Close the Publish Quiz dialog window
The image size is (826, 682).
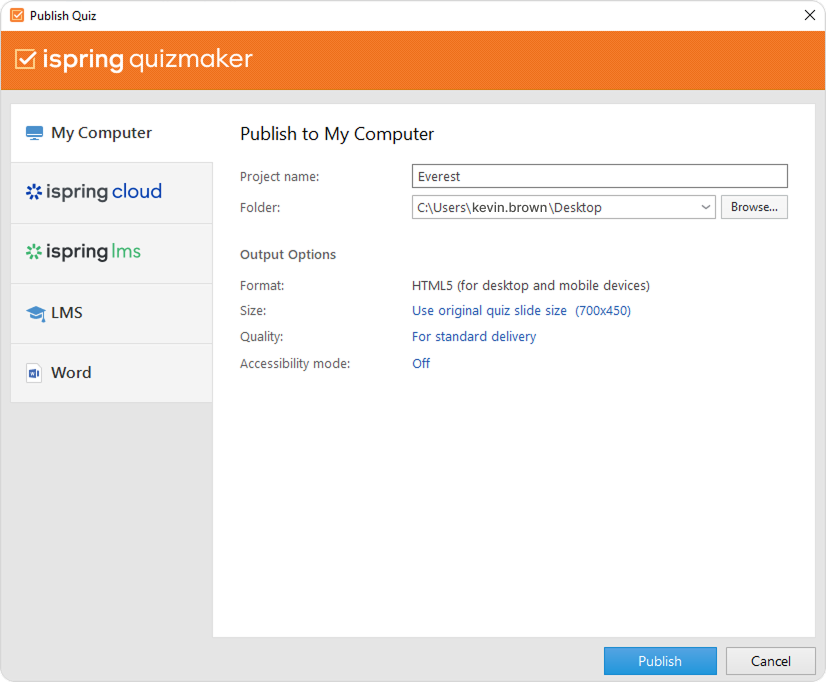[809, 16]
